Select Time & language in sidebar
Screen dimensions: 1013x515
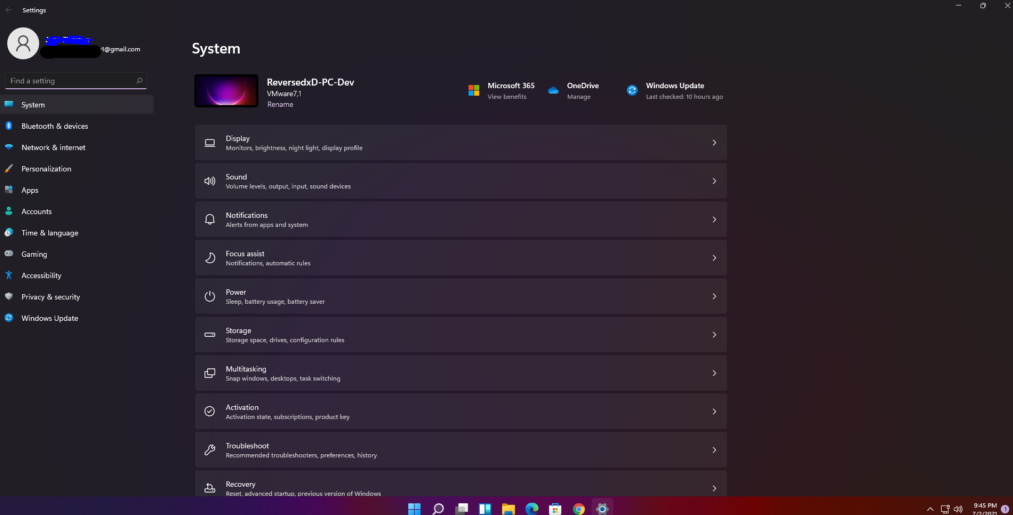click(x=49, y=233)
